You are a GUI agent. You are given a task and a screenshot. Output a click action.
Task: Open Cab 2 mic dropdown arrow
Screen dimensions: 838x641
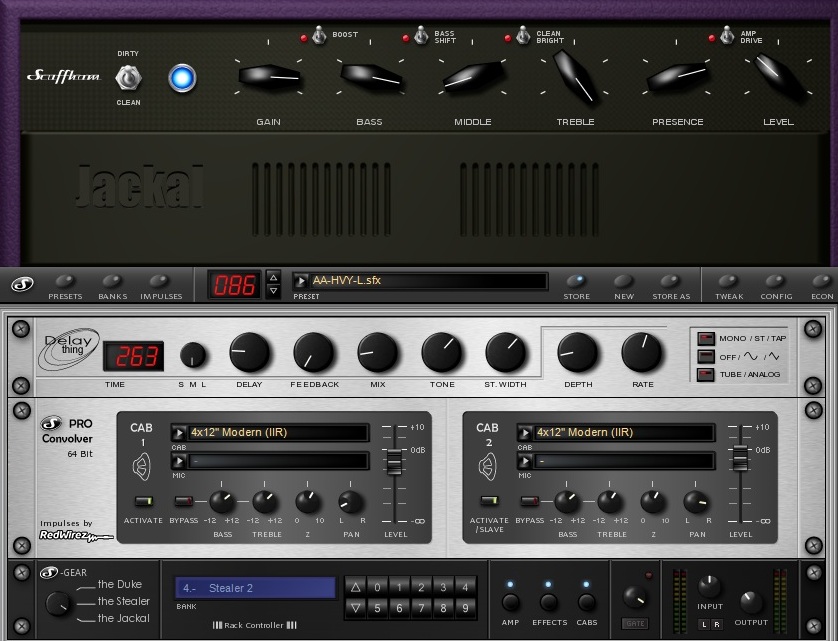[525, 461]
